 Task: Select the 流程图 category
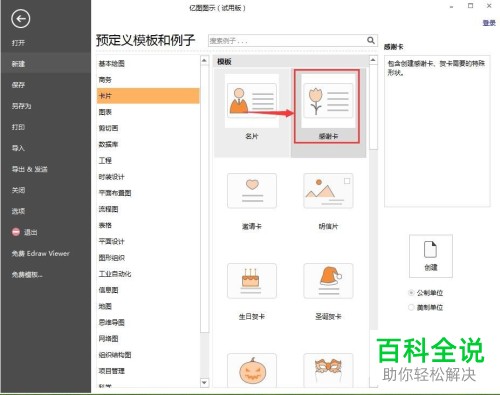point(108,209)
